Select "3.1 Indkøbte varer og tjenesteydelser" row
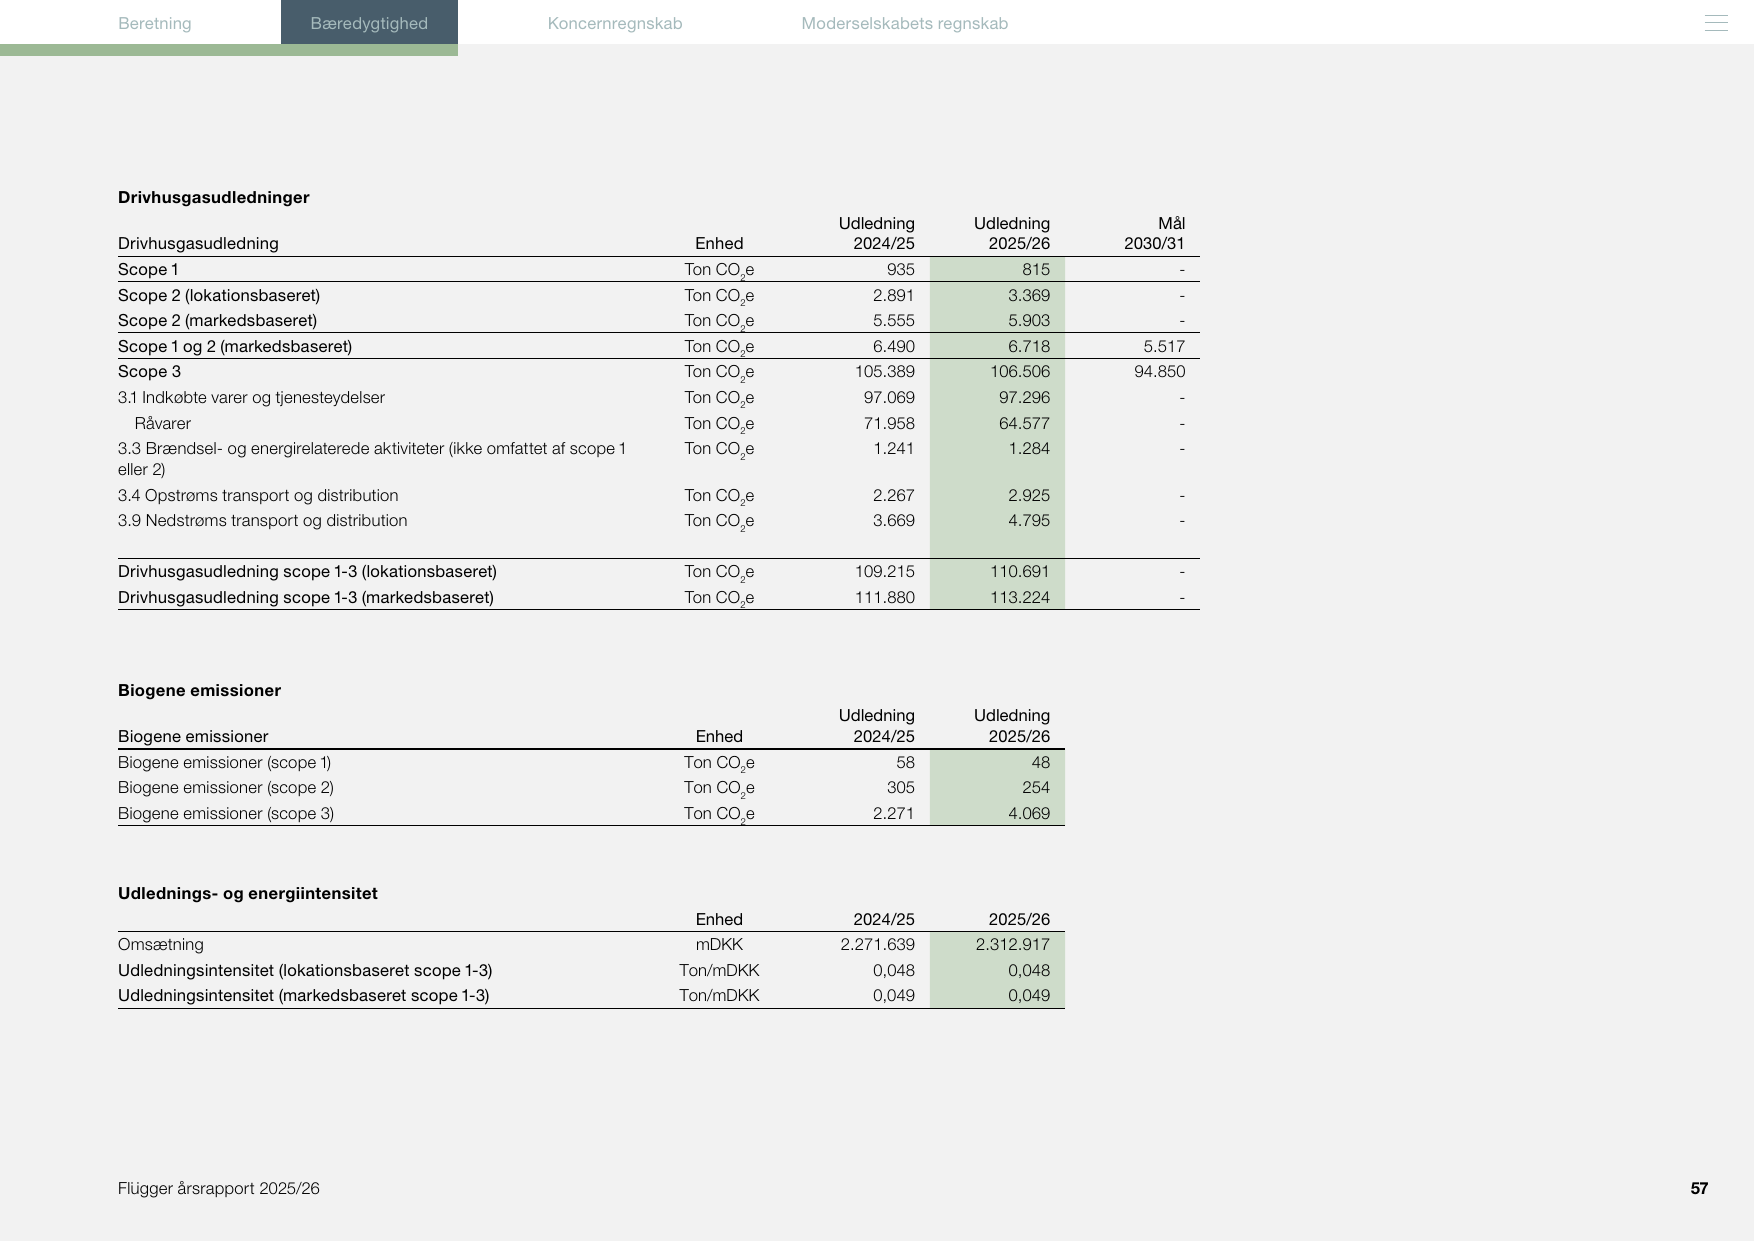The width and height of the screenshot is (1754, 1241). click(x=251, y=397)
